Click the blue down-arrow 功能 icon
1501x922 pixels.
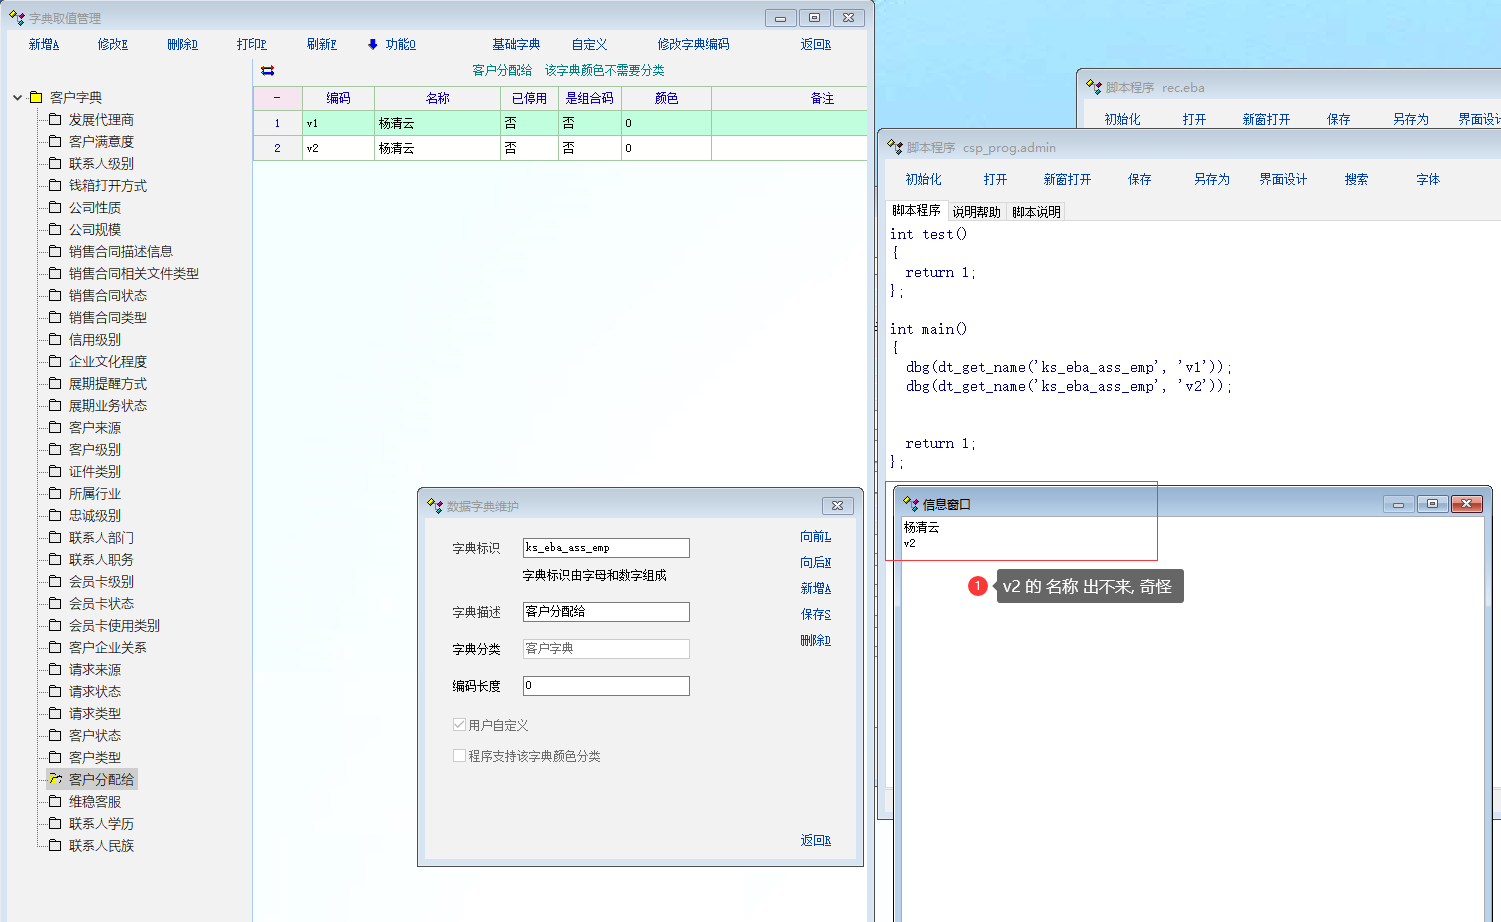point(373,44)
